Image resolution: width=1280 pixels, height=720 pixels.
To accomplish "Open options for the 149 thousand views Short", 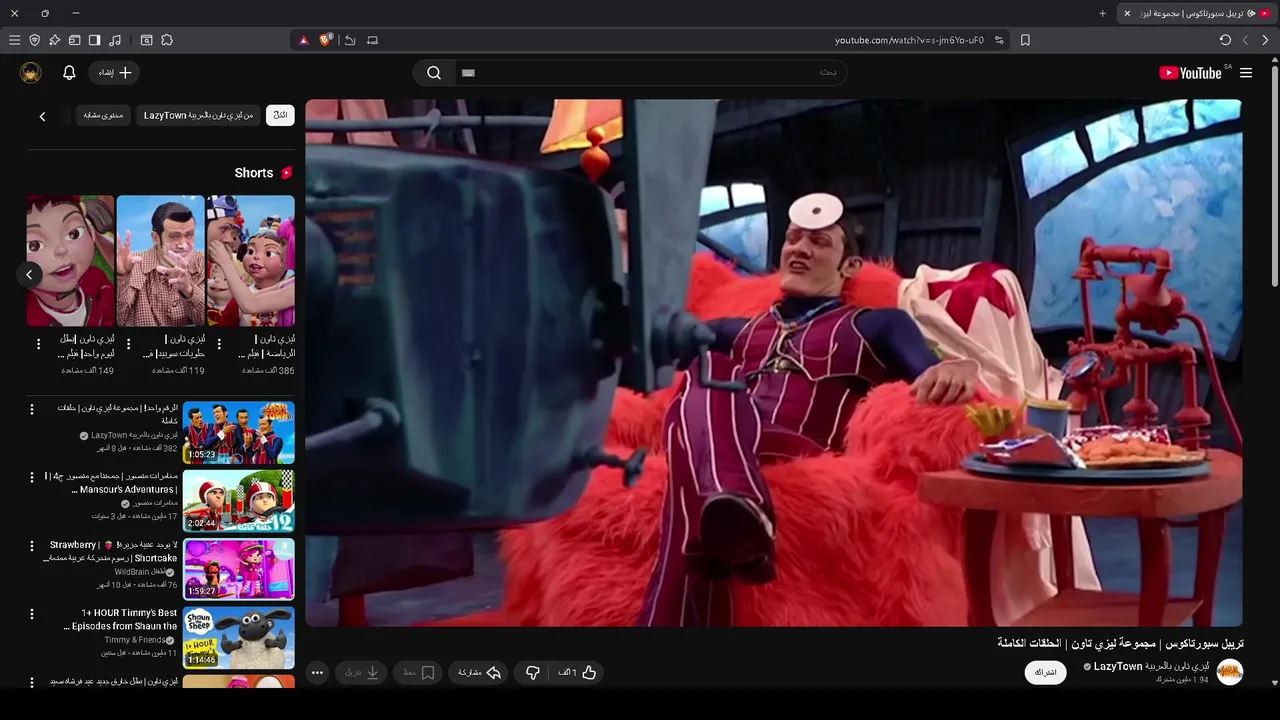I will click(x=38, y=344).
